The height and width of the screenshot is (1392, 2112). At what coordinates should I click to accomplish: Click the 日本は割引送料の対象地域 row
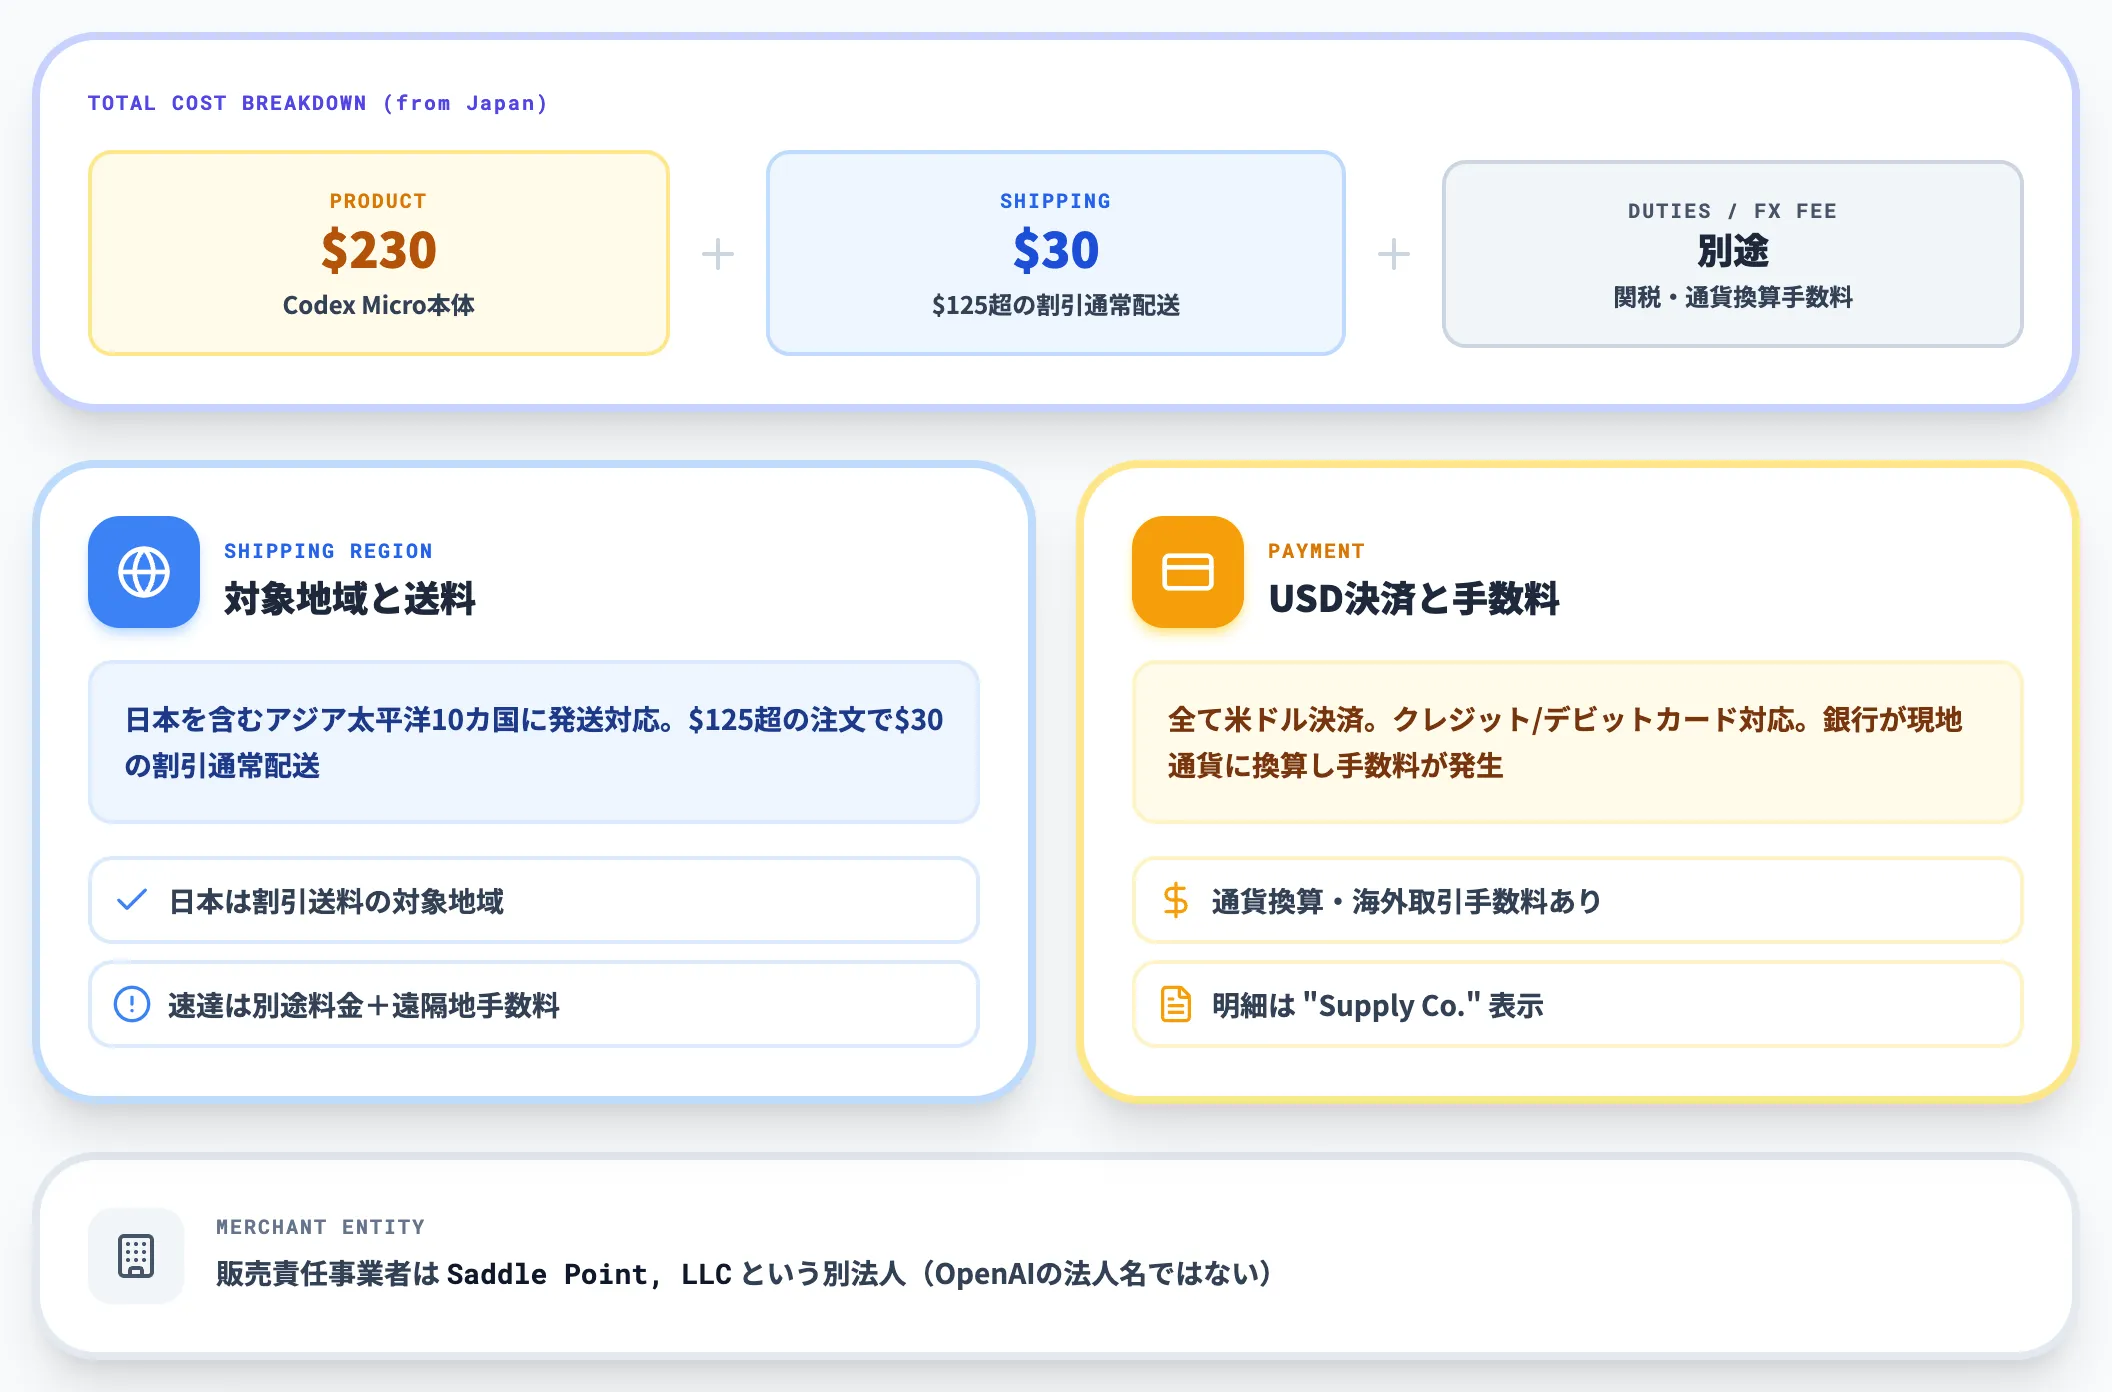pyautogui.click(x=534, y=900)
